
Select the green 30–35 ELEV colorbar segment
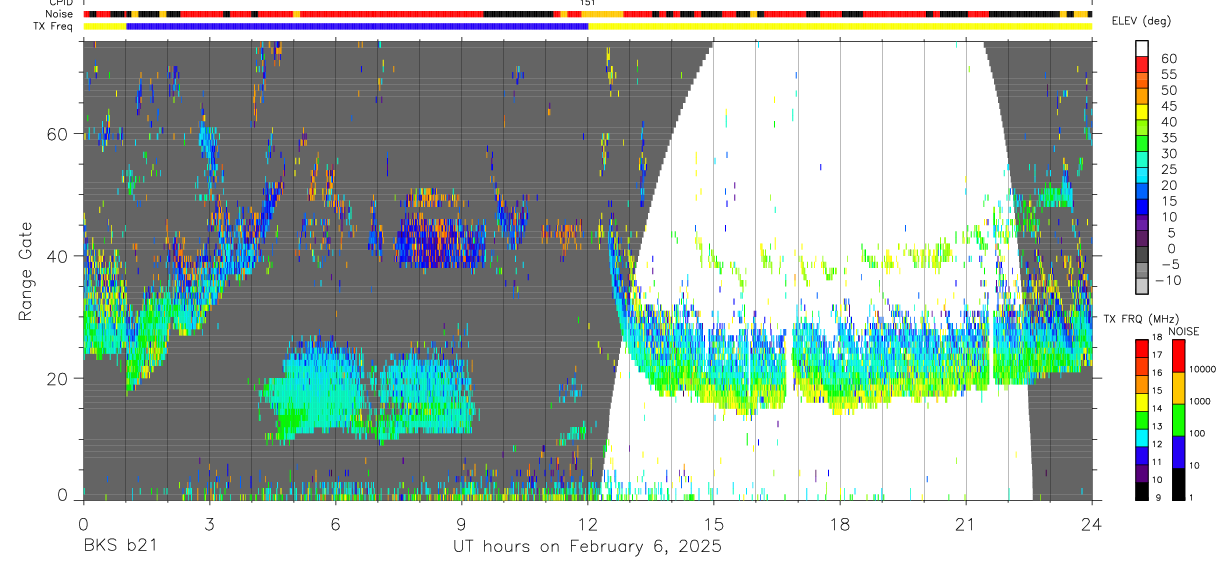click(x=1142, y=145)
